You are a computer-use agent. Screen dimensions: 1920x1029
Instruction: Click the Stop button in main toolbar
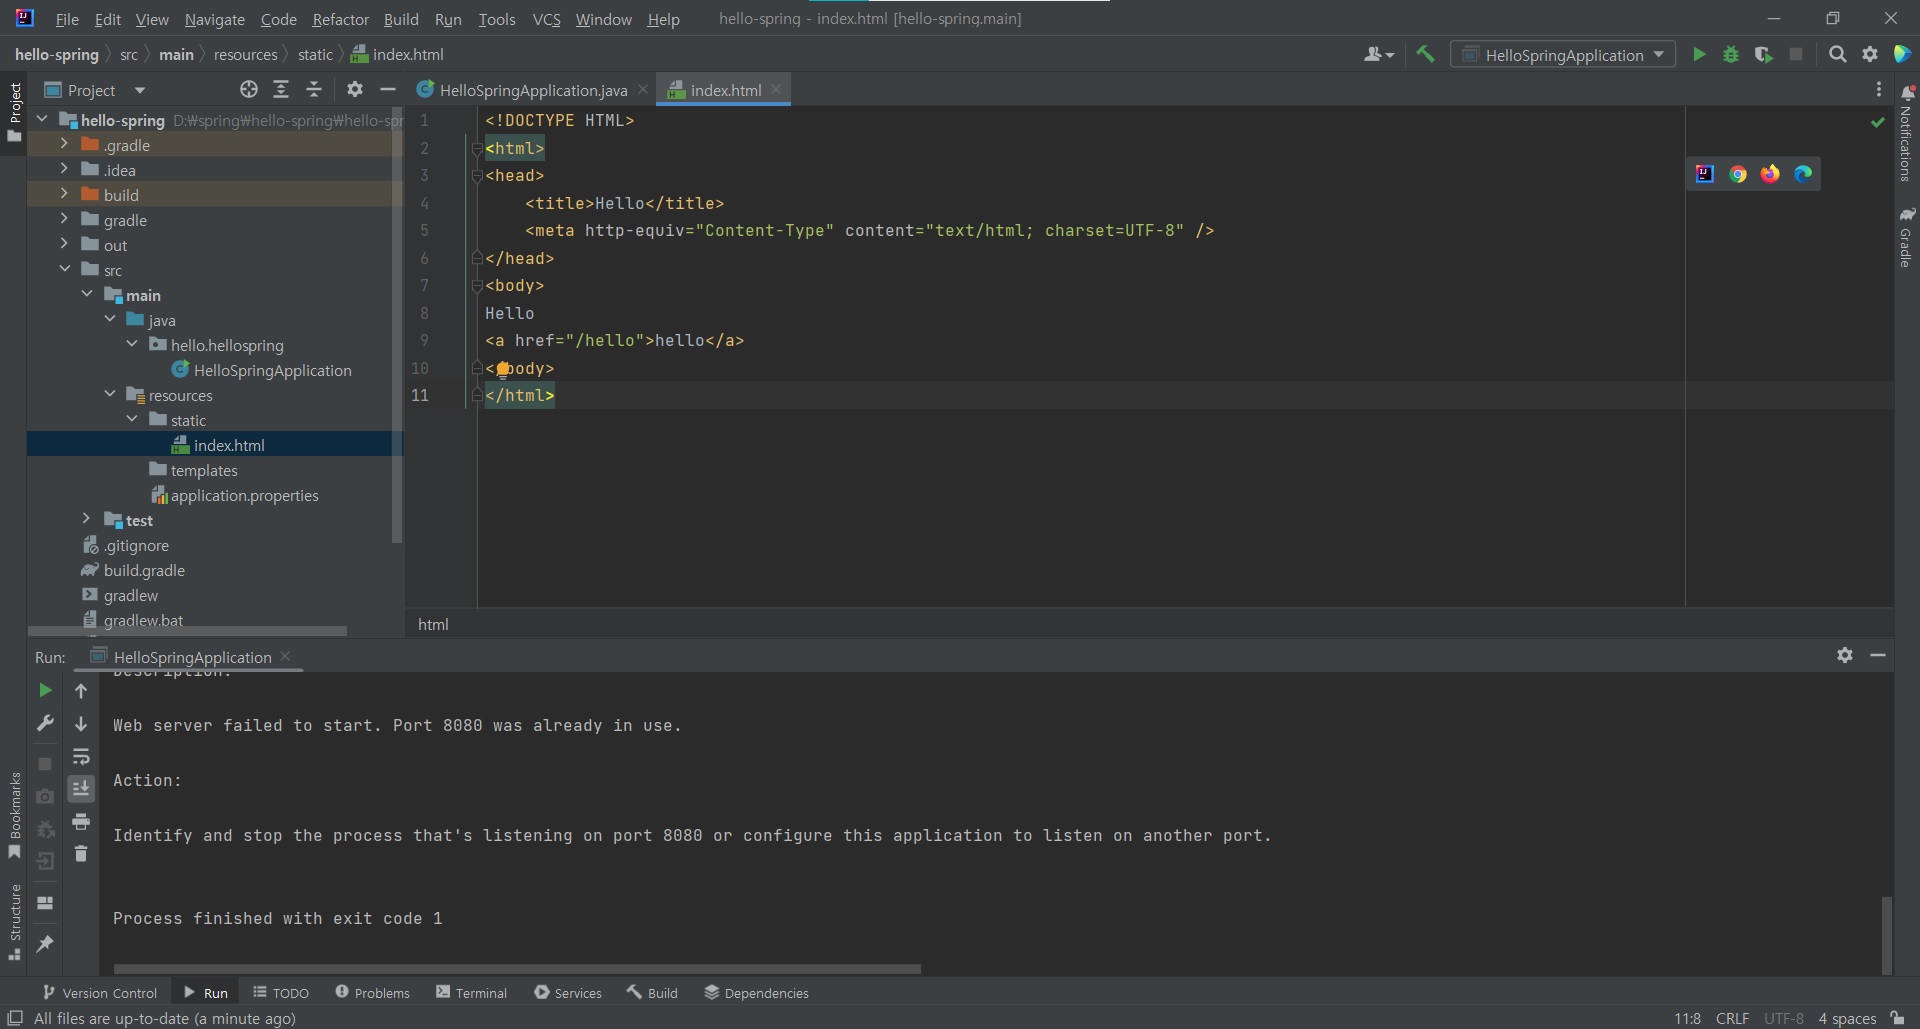point(1796,55)
